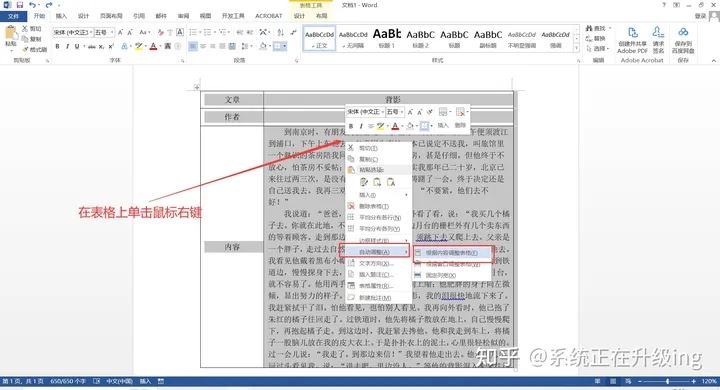Open the Shading paint bucket in the ribbon

pos(263,46)
